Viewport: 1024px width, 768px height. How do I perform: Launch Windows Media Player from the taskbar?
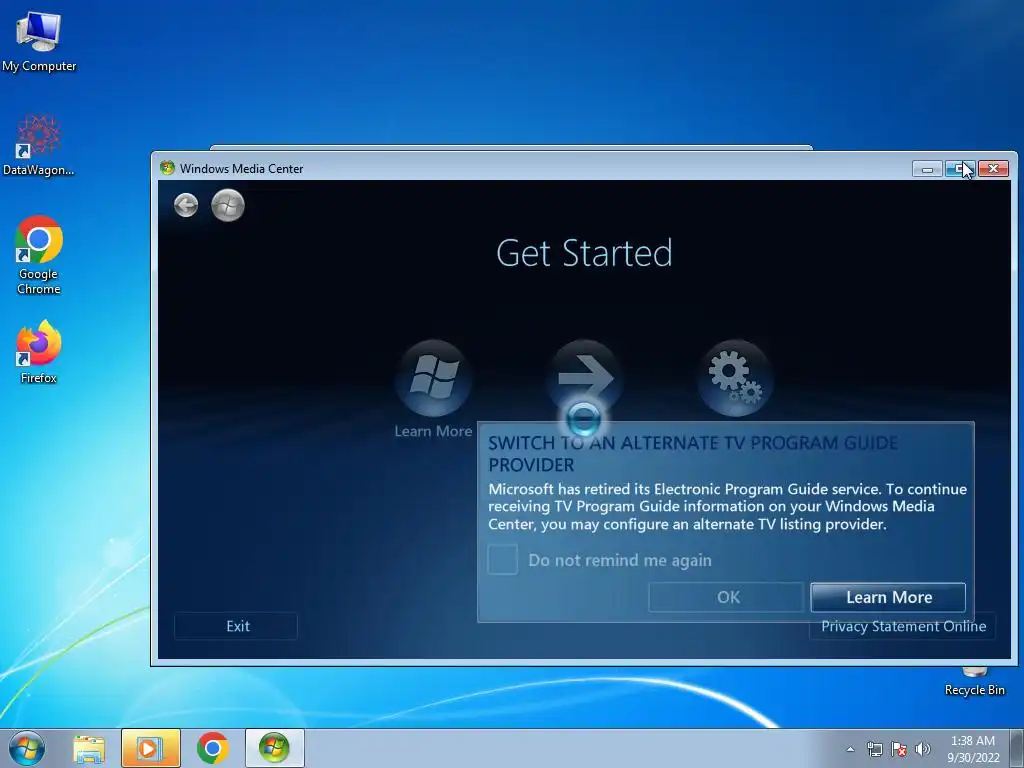(150, 748)
